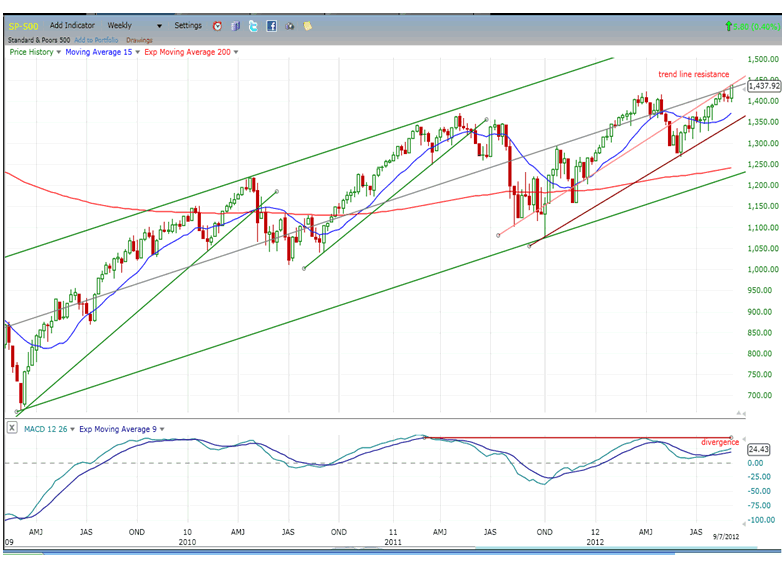Select the 'trend line resistance' annotation
This screenshot has height=564, width=783.
pyautogui.click(x=693, y=74)
